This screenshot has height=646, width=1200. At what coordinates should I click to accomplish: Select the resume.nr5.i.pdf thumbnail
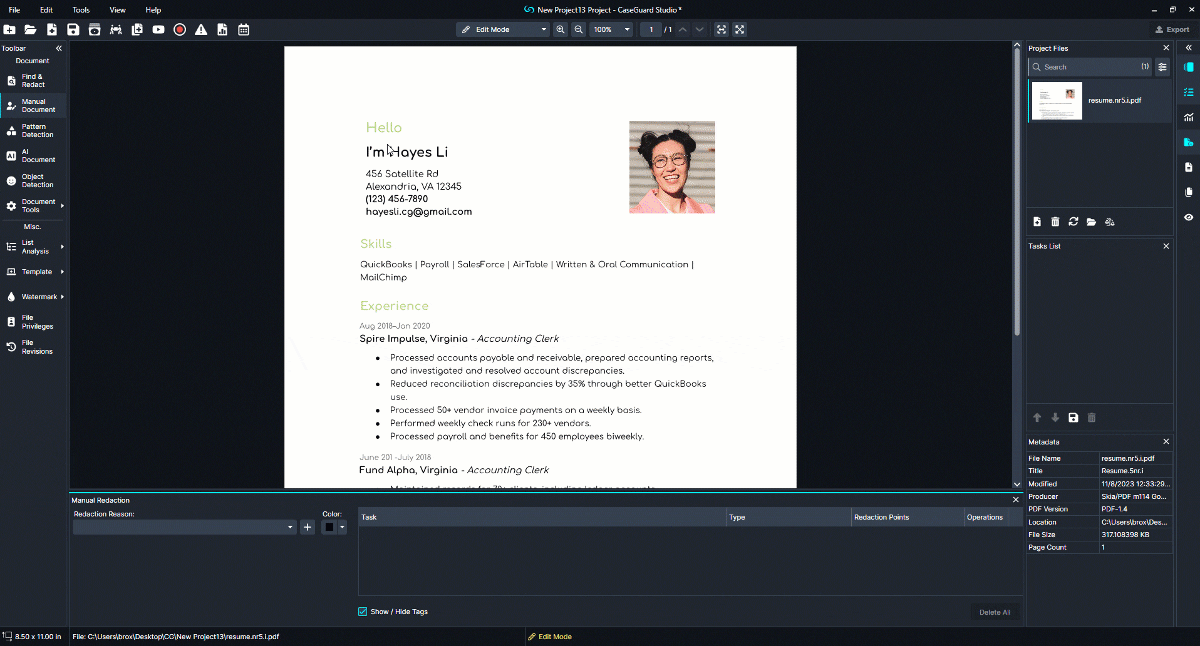tap(1056, 101)
